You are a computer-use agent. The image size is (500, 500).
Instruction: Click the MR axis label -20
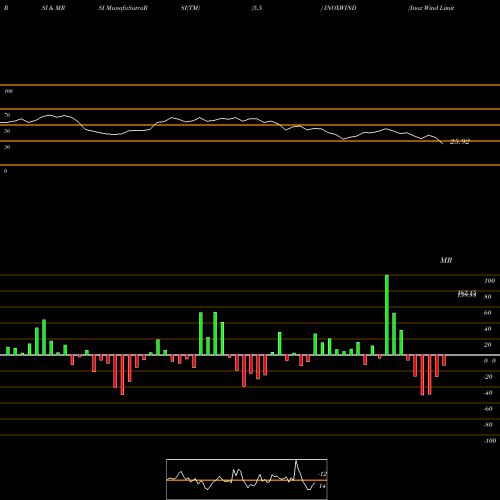pos(488,377)
